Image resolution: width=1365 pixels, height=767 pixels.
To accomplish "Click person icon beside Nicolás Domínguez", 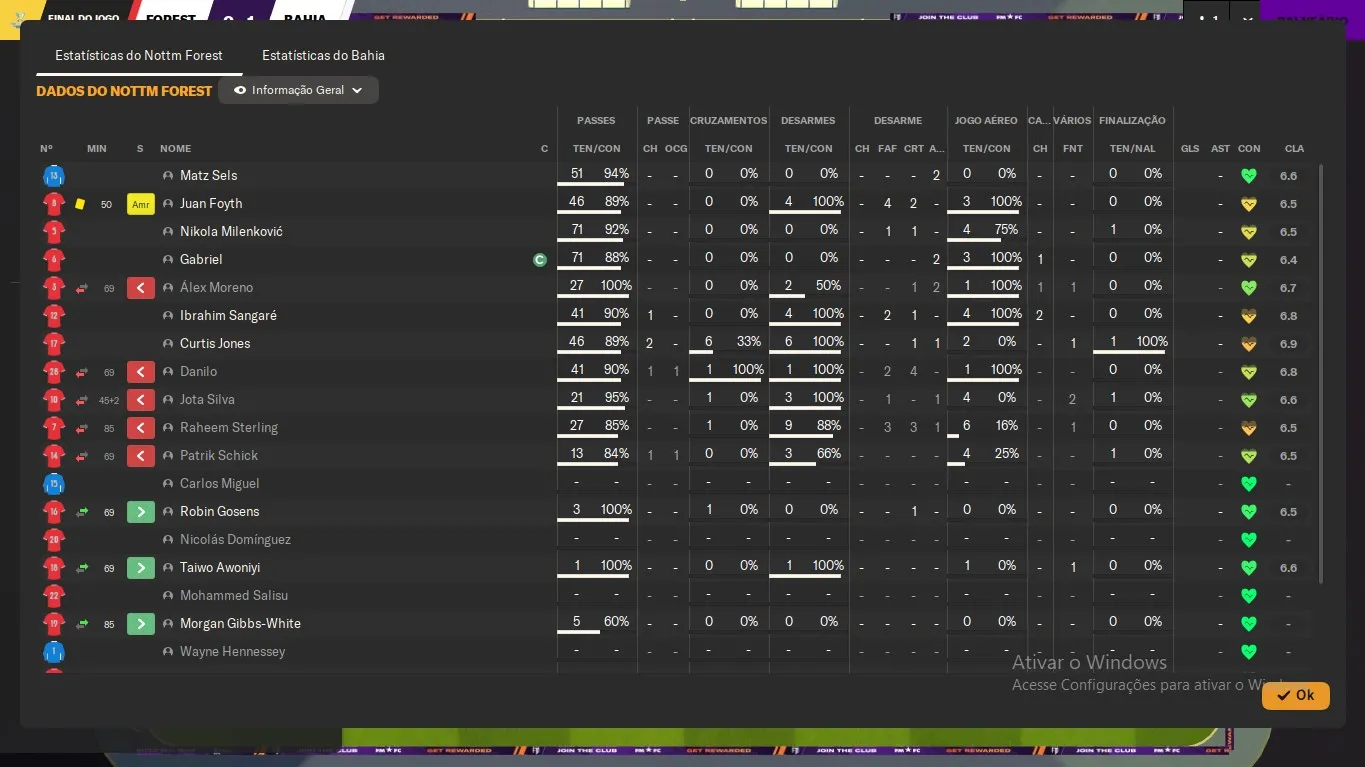I will (168, 540).
